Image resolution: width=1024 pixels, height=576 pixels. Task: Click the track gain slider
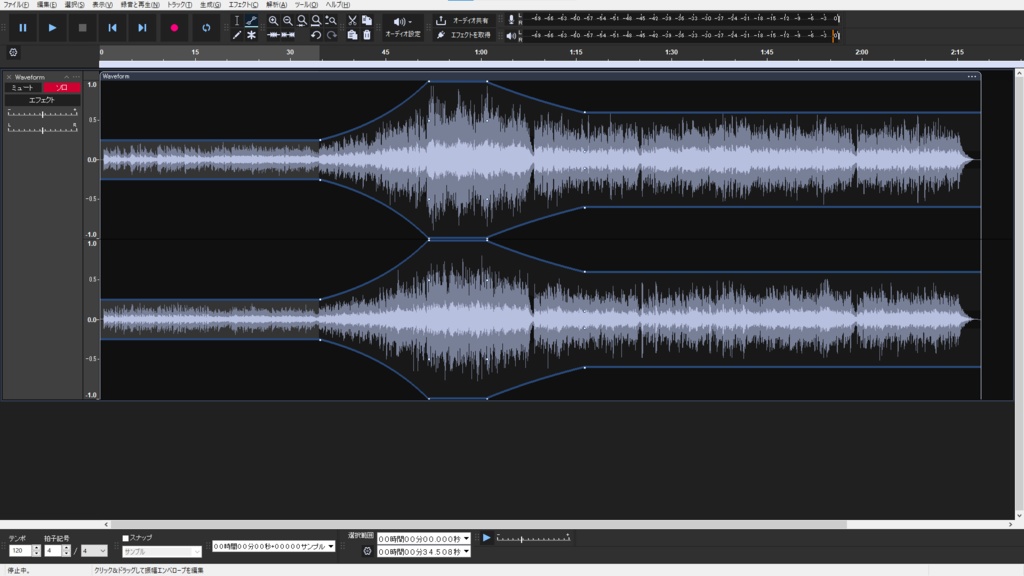pyautogui.click(x=42, y=113)
